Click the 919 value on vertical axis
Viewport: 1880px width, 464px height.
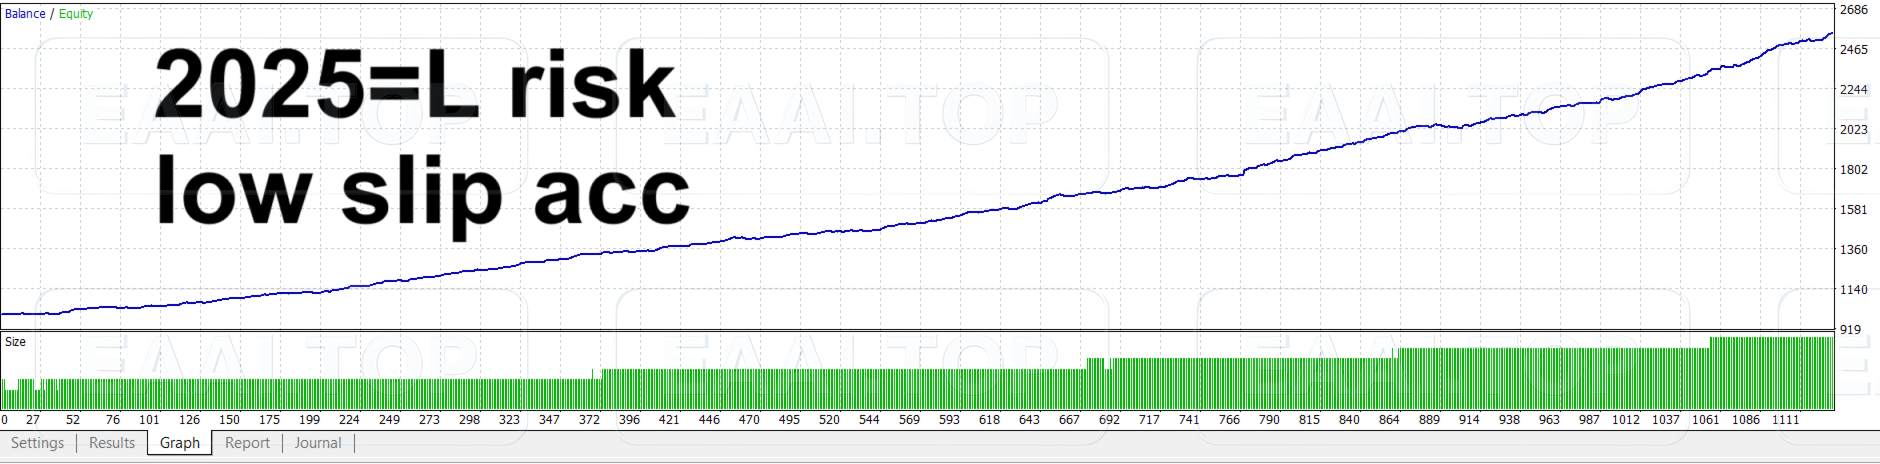pyautogui.click(x=1850, y=330)
